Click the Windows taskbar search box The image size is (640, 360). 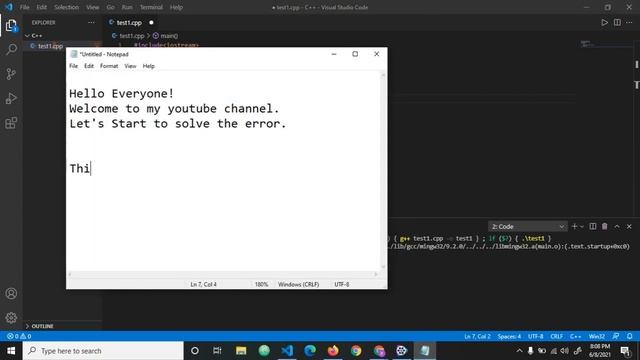103,351
